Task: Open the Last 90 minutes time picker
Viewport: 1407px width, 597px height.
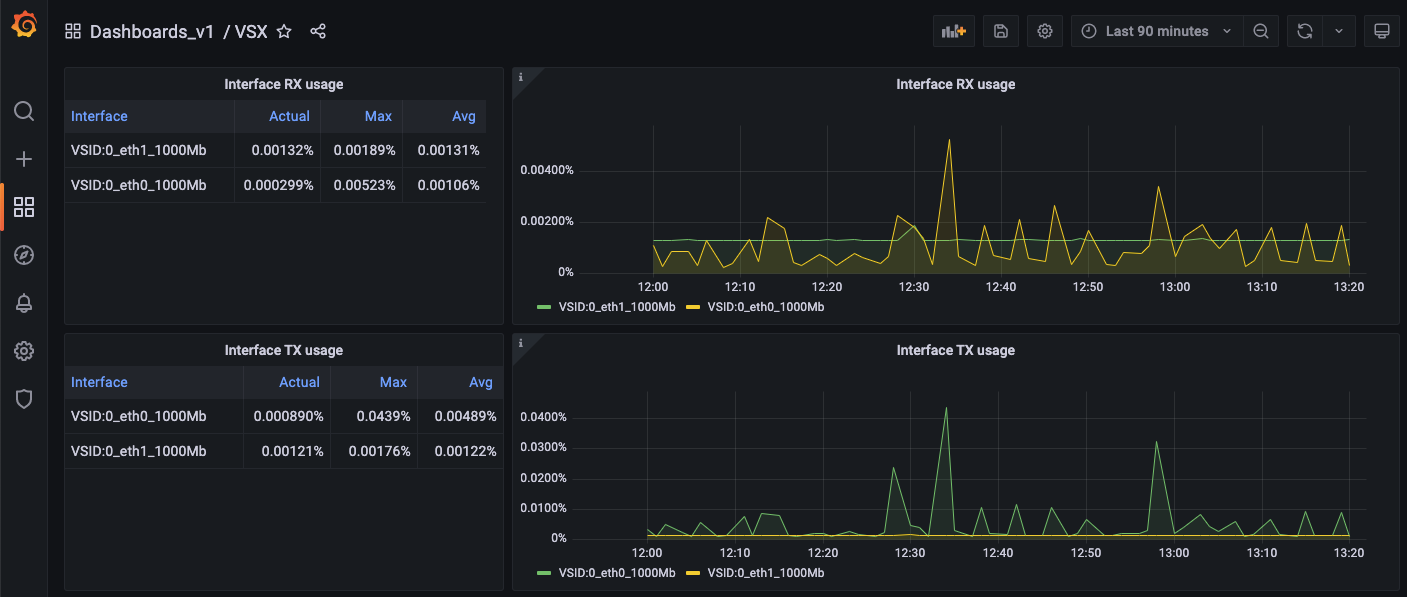Action: point(1157,31)
